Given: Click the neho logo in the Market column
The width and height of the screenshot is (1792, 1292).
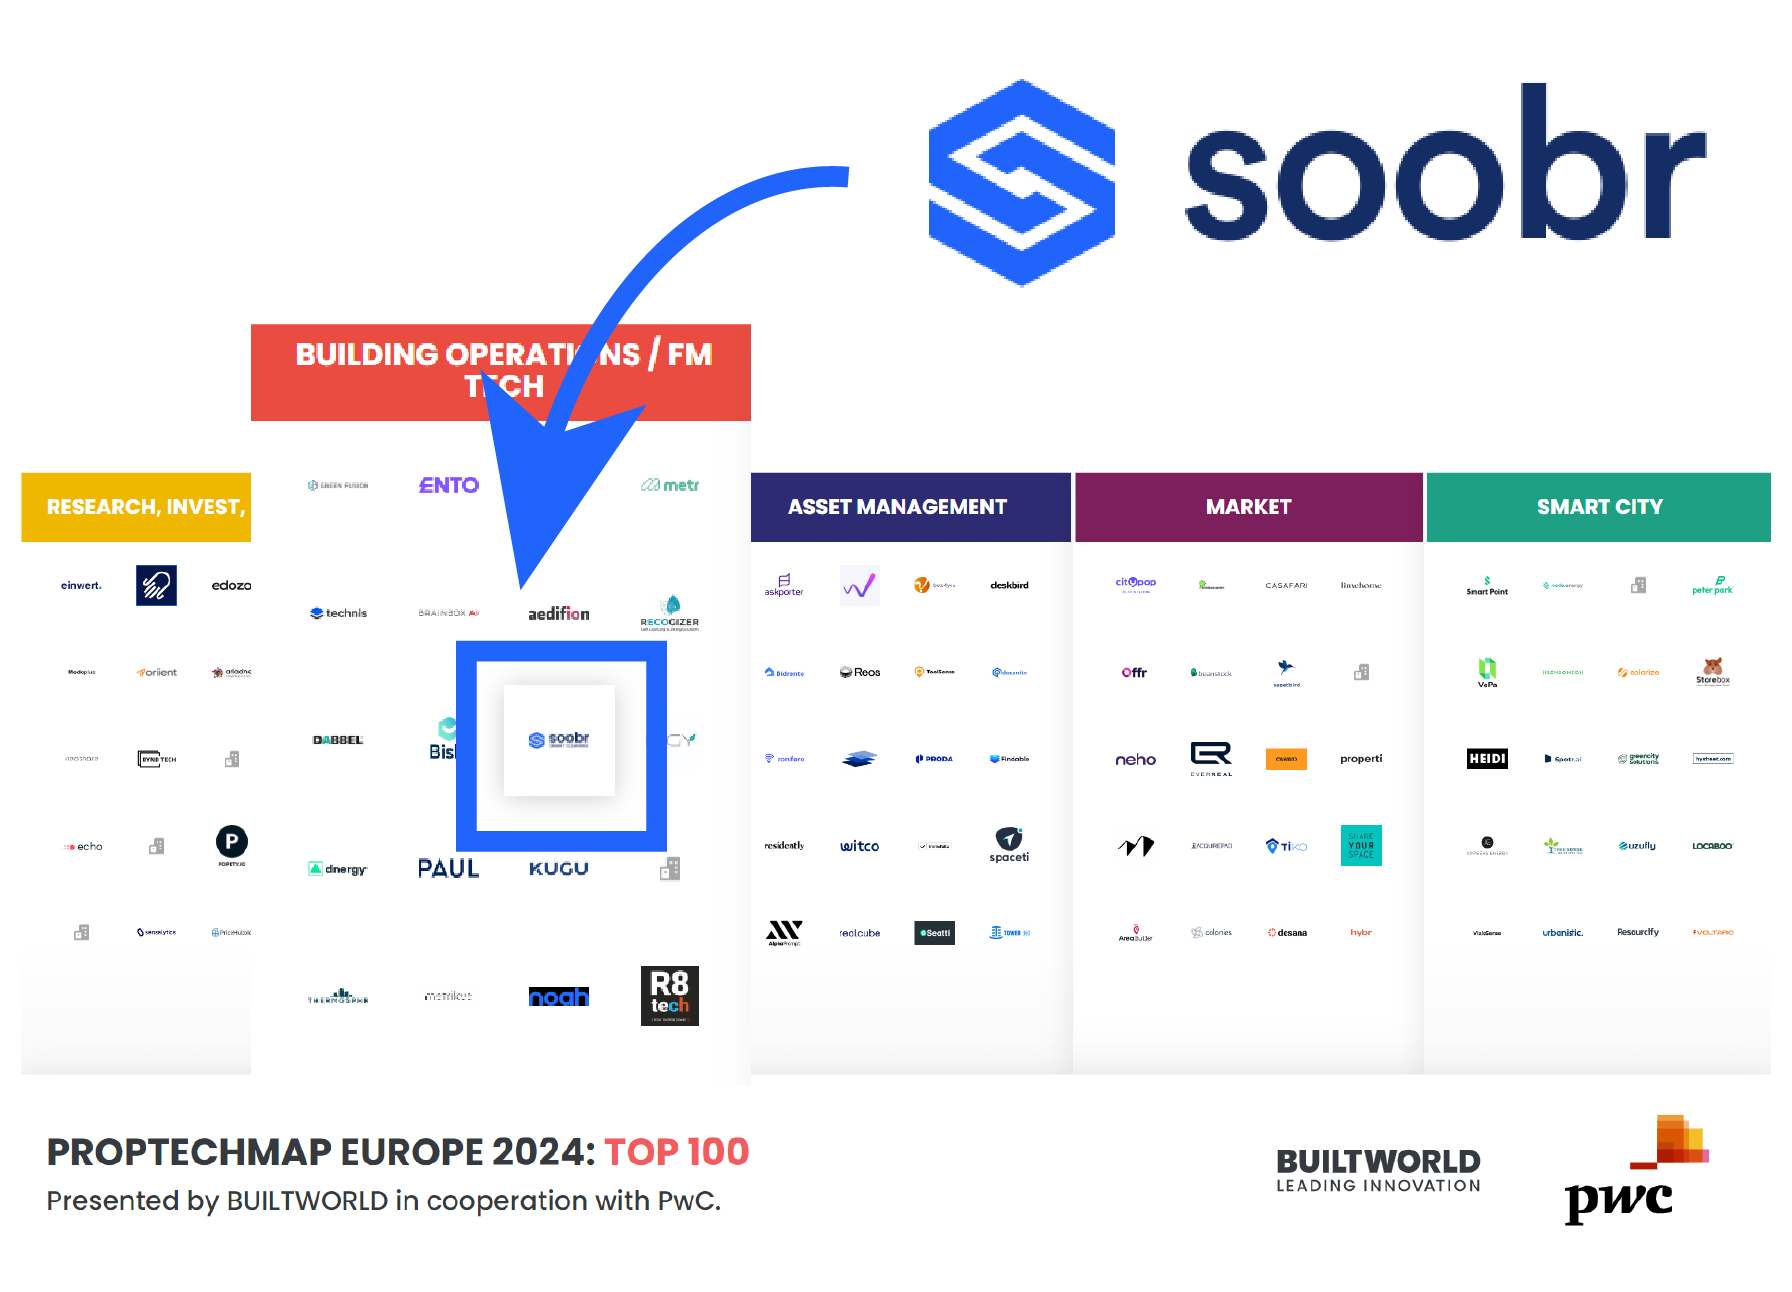Looking at the screenshot, I should (1135, 759).
